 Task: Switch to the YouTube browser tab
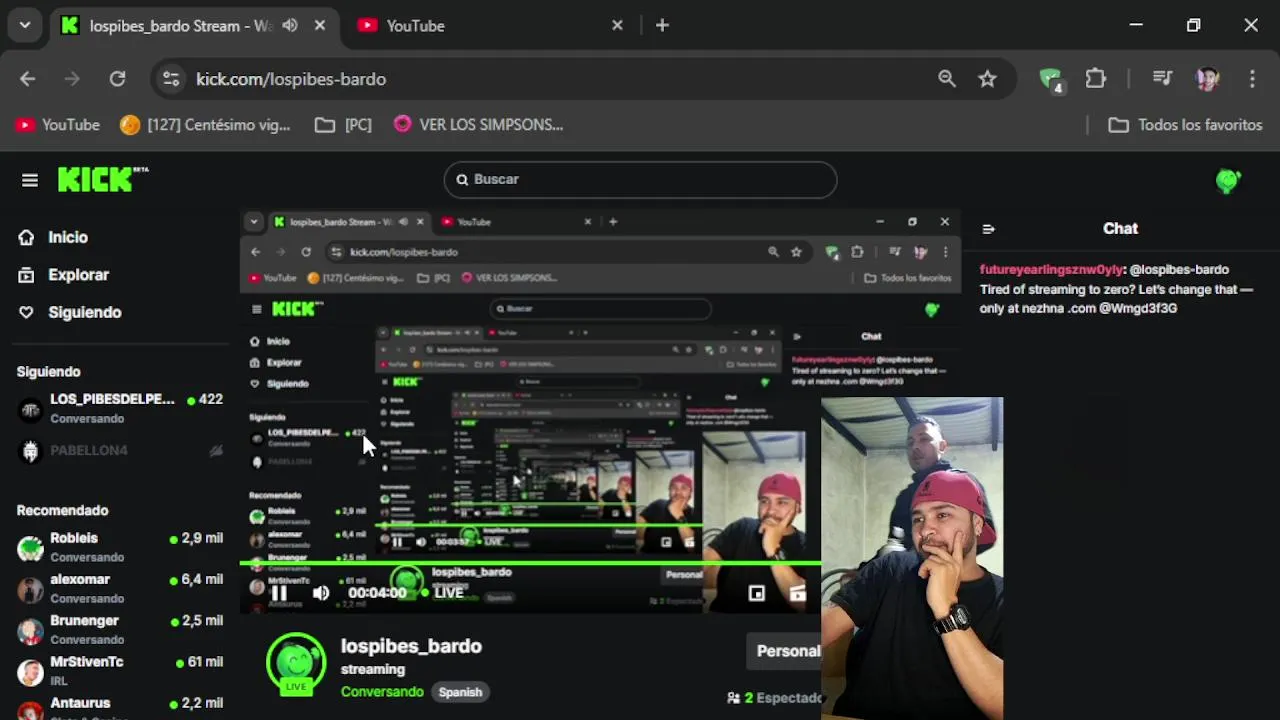490,26
